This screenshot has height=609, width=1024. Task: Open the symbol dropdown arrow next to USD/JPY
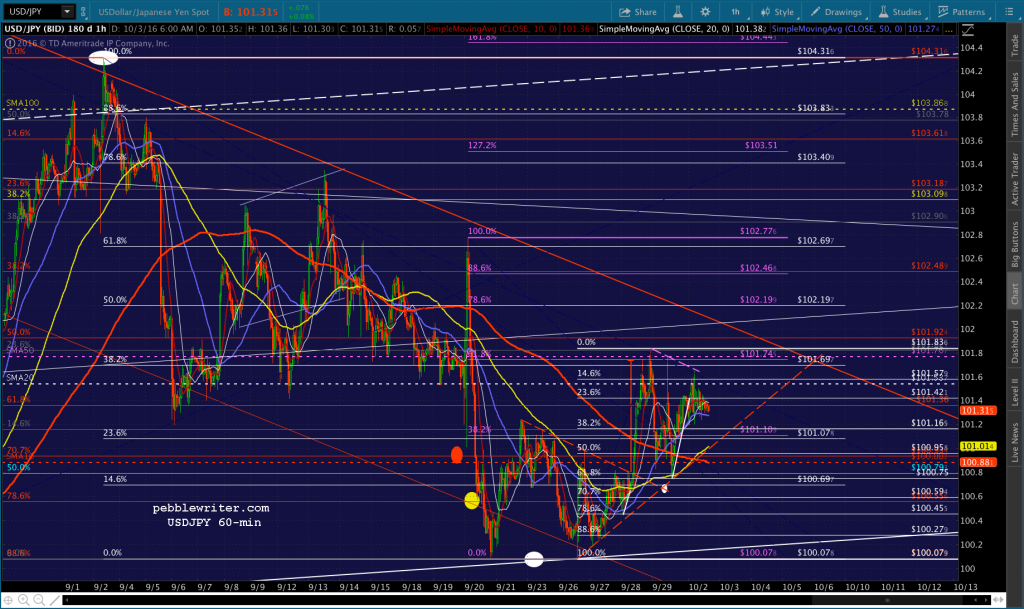pos(67,12)
